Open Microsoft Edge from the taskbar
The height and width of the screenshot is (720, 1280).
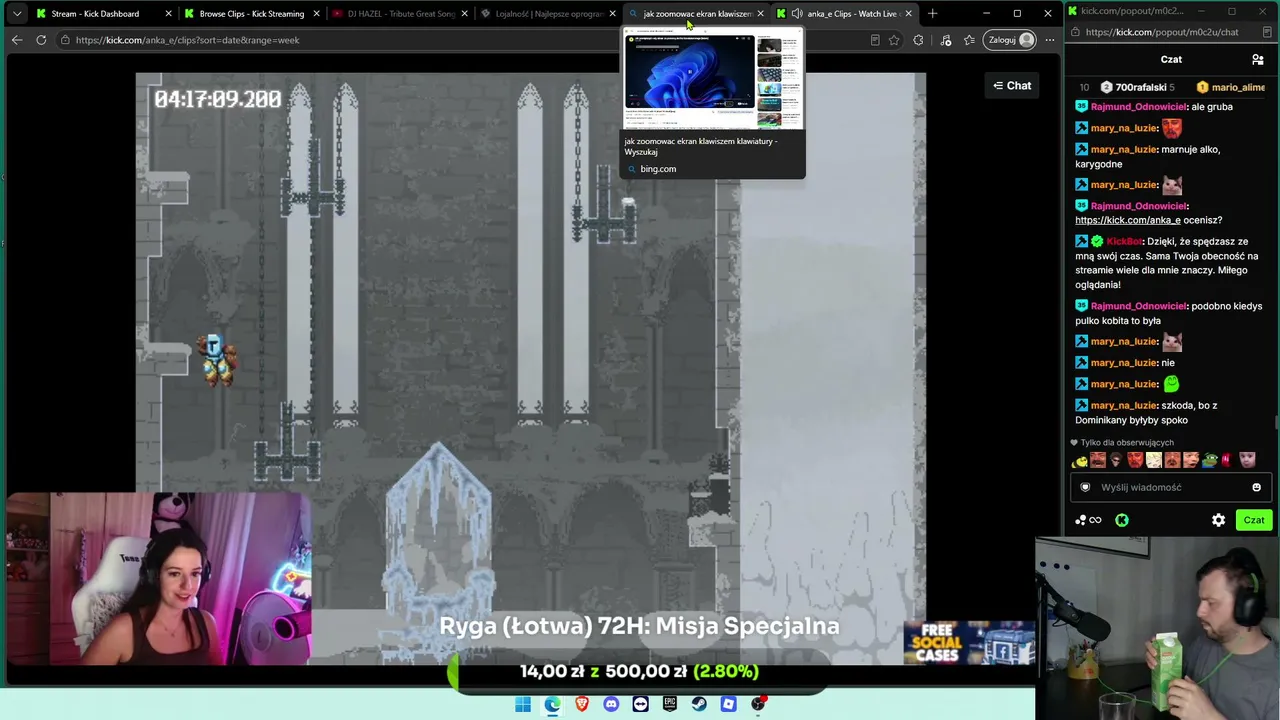pos(552,704)
